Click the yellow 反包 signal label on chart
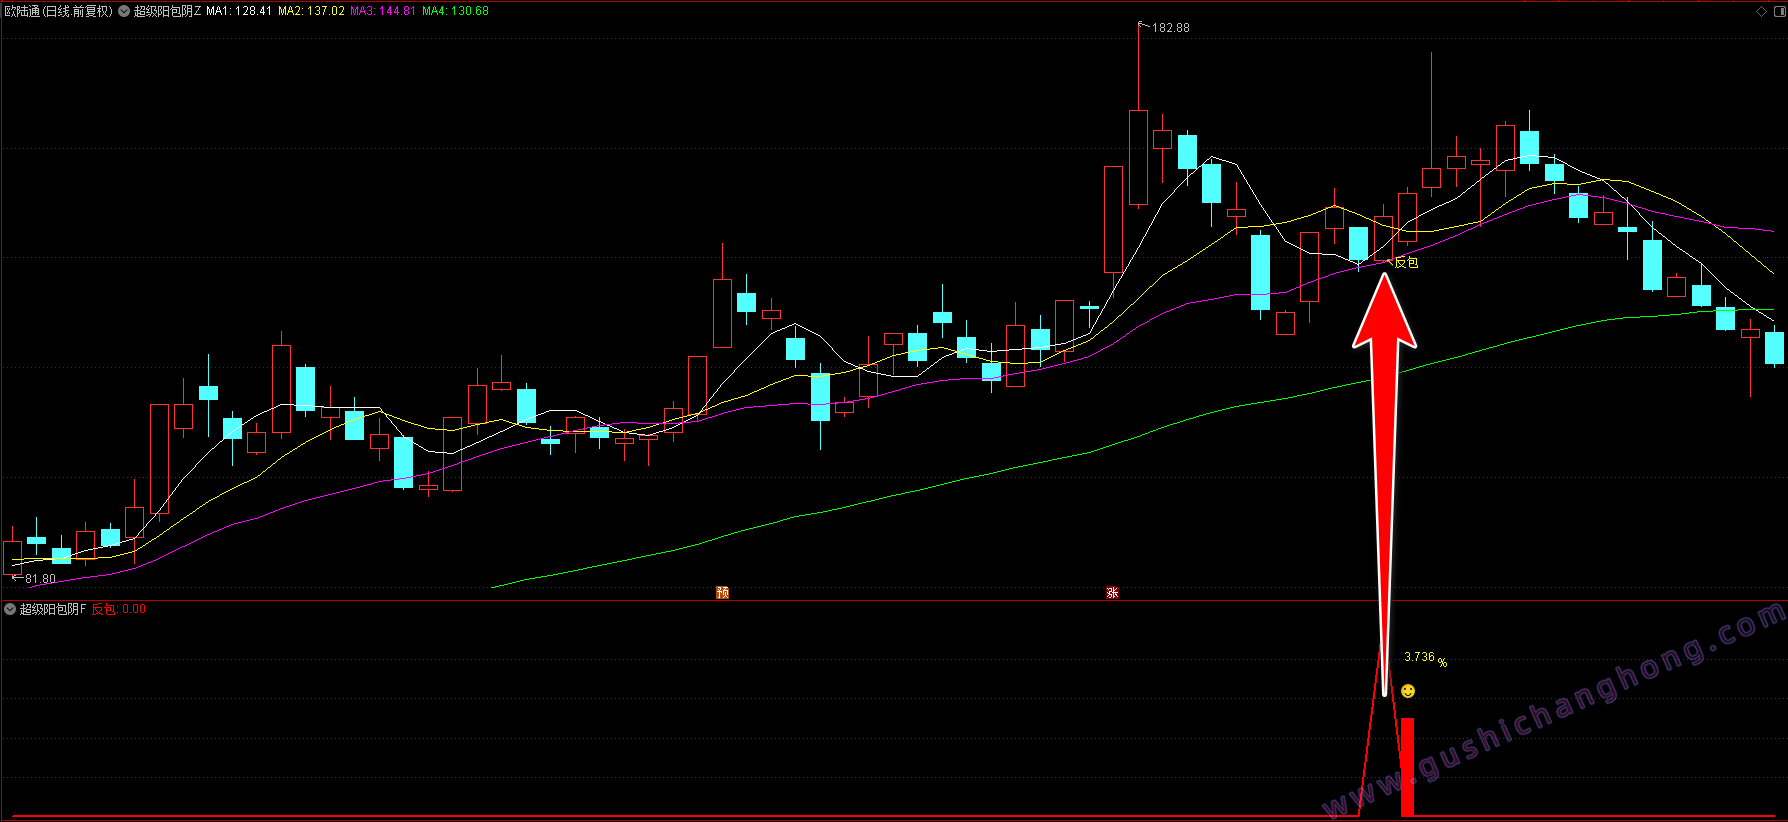Screen dimensions: 1788x822 click(1406, 263)
